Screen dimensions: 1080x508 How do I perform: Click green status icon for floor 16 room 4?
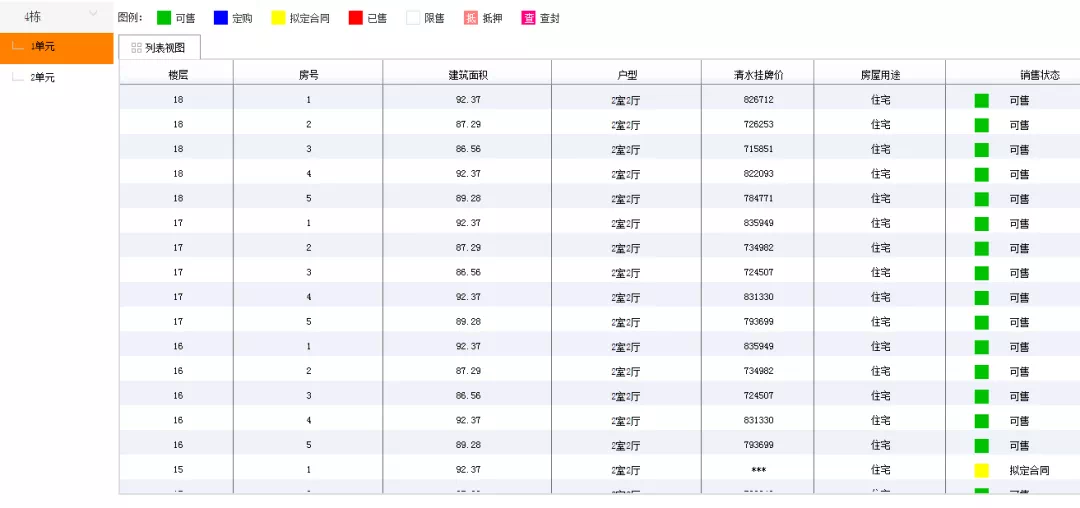tap(982, 421)
